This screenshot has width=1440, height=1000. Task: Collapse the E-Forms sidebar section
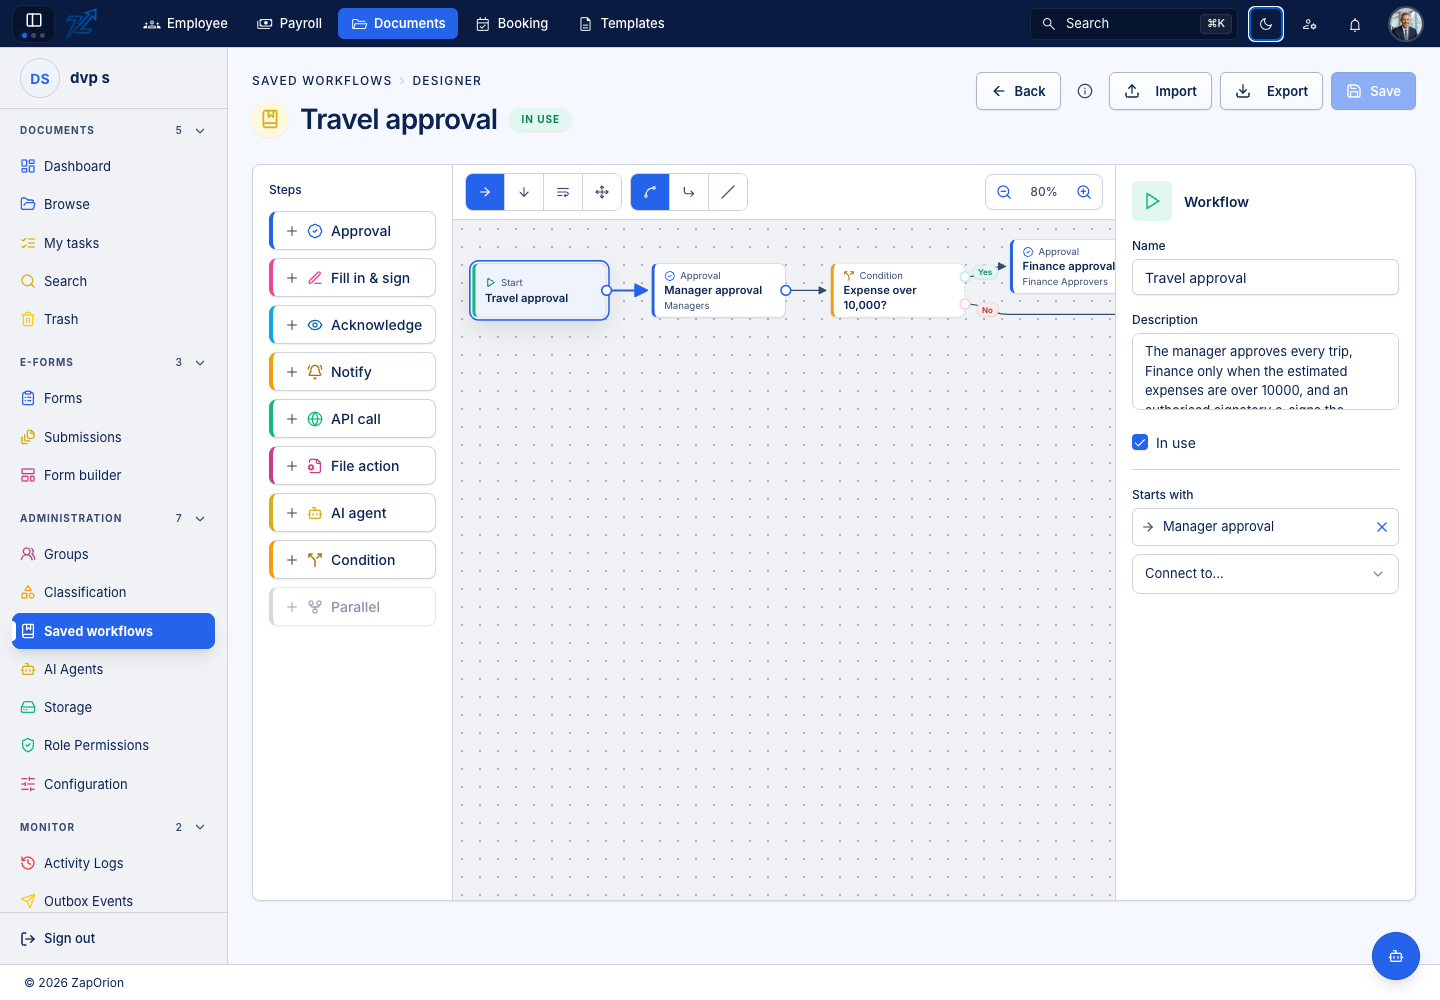click(x=200, y=362)
